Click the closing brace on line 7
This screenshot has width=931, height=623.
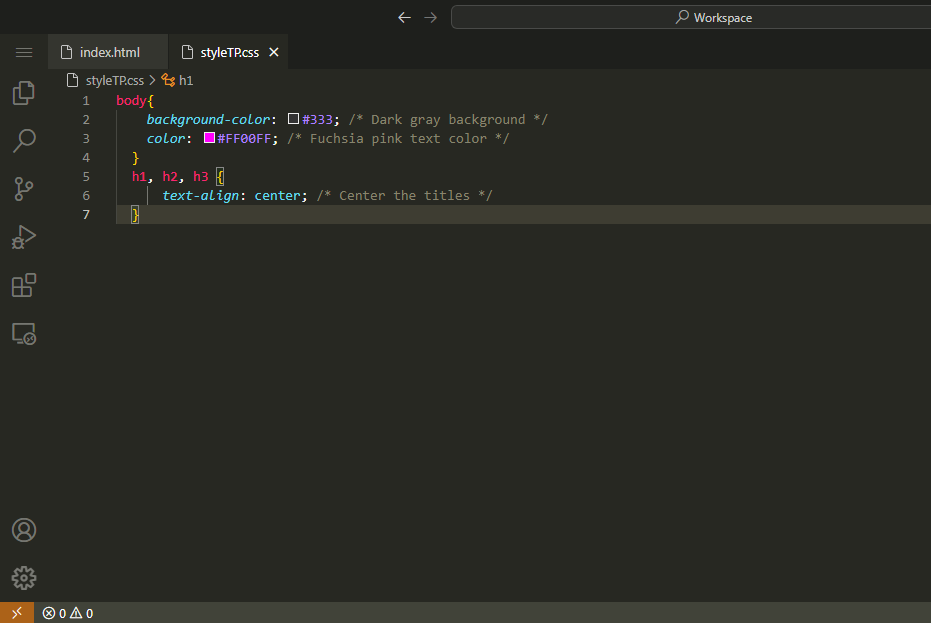pos(135,214)
